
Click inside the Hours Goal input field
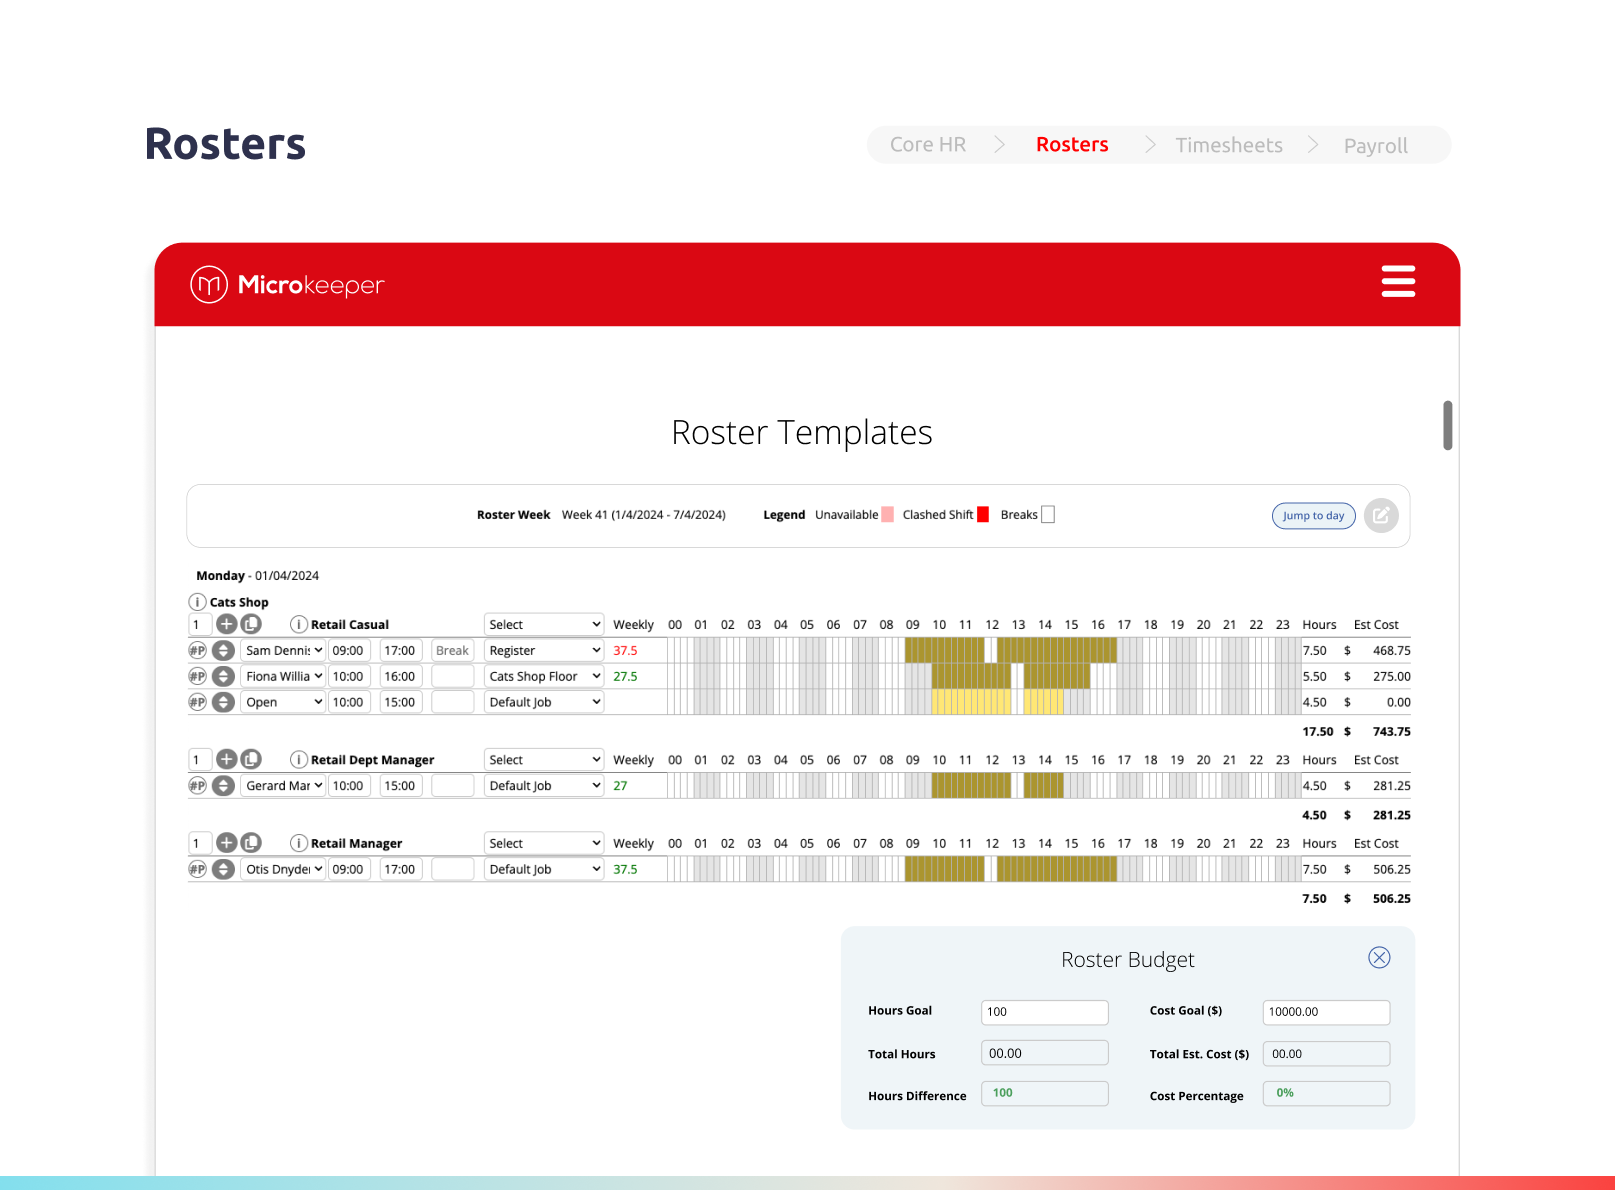[x=1043, y=1012]
